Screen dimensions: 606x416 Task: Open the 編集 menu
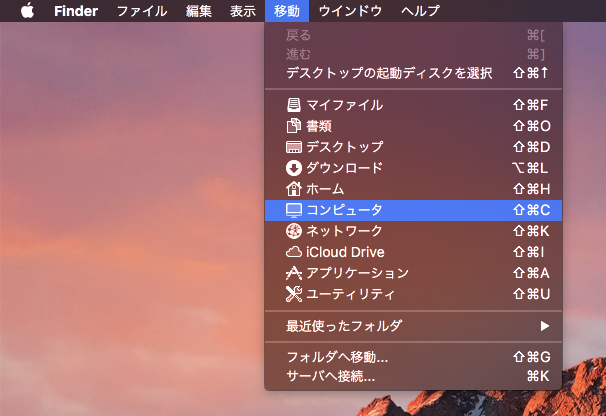pyautogui.click(x=199, y=11)
